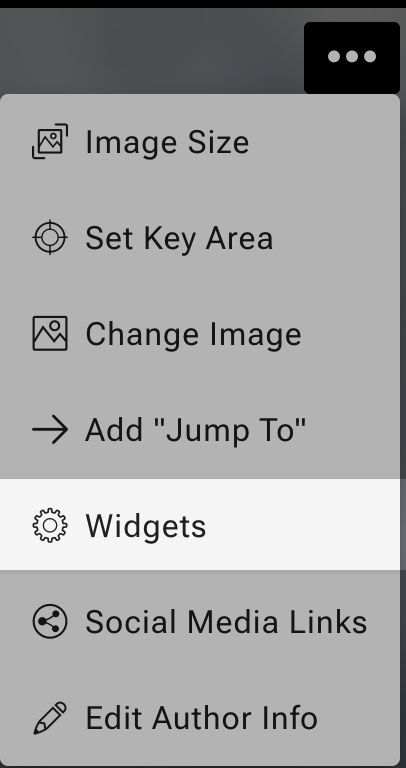The width and height of the screenshot is (406, 768).
Task: Click the middle dot of the ellipsis button
Action: coord(352,57)
